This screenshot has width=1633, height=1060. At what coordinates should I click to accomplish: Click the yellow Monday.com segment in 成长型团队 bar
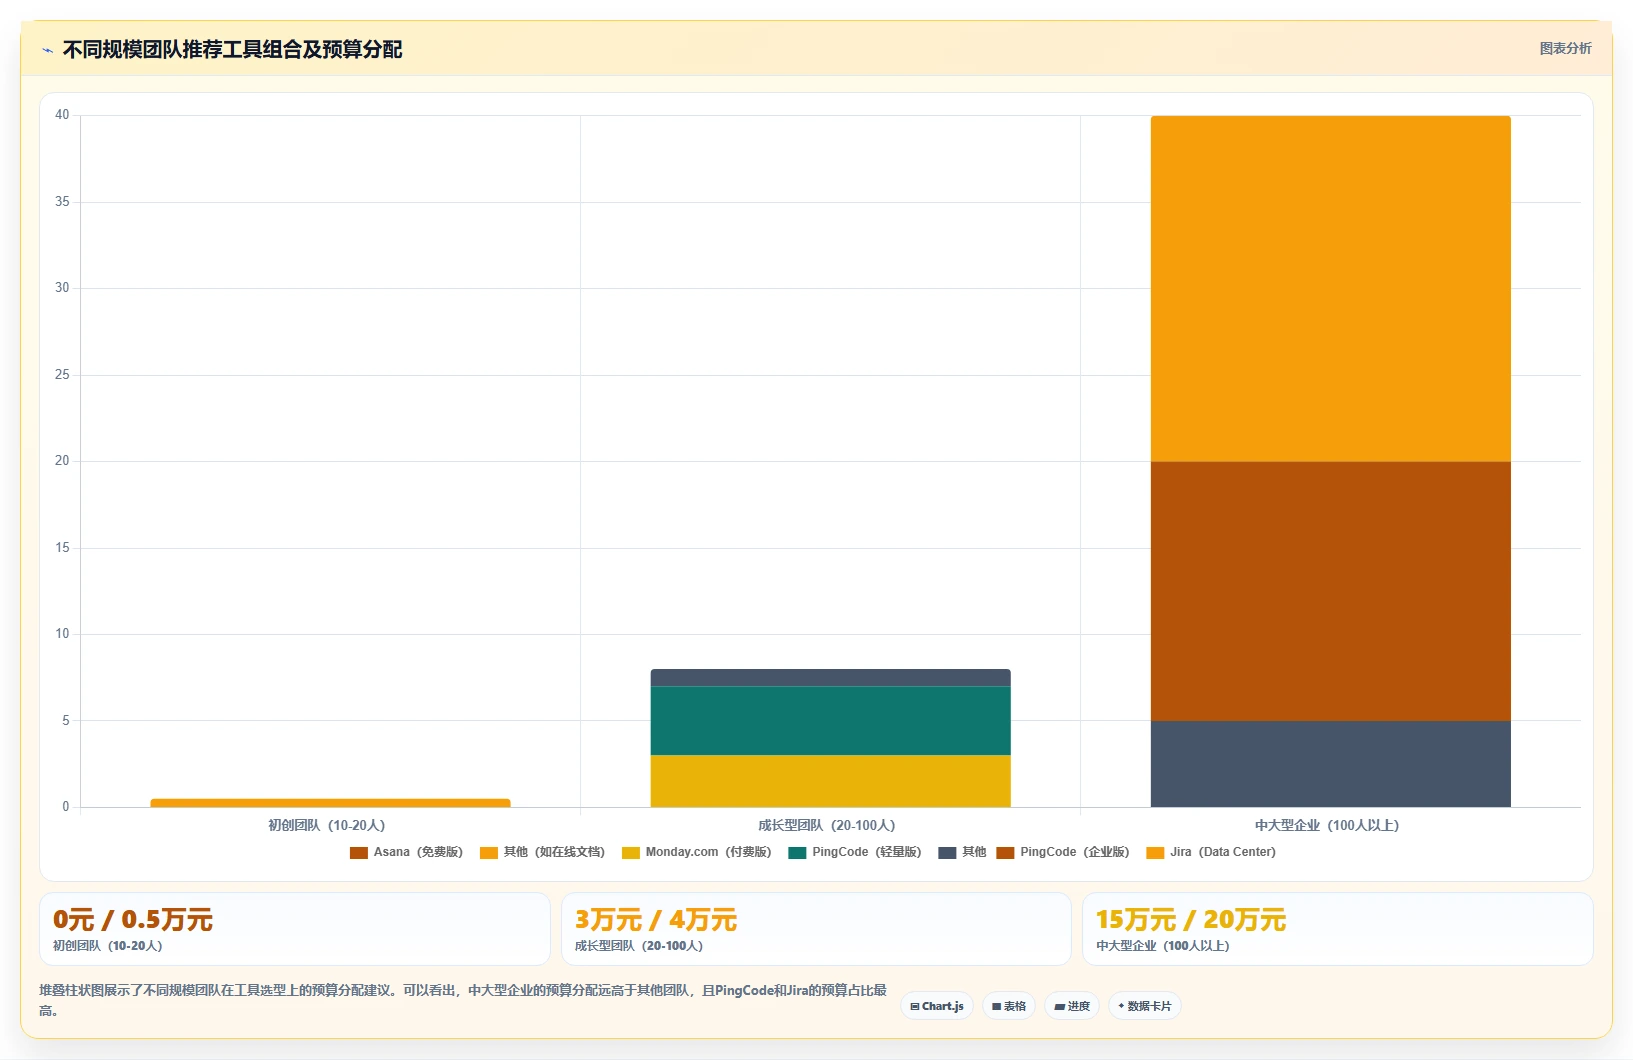point(830,781)
